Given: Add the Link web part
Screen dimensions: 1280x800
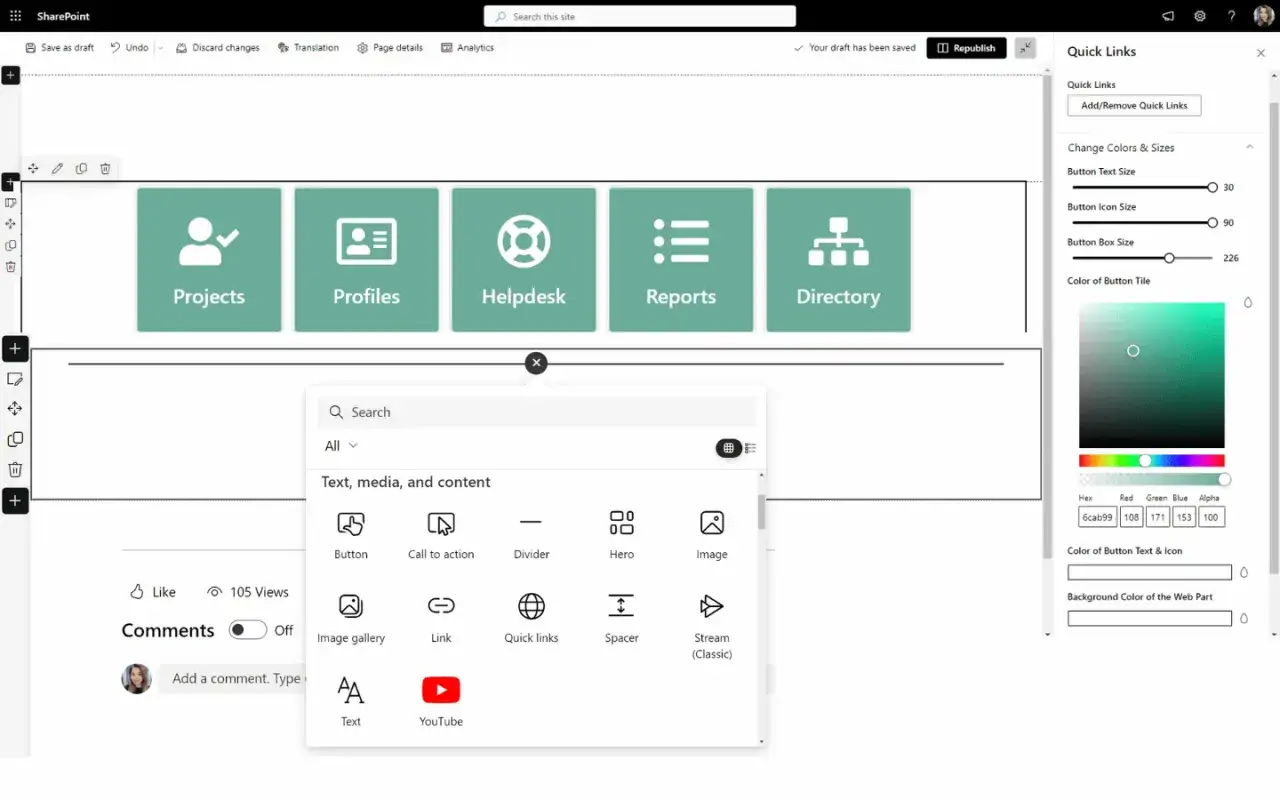Looking at the screenshot, I should [x=441, y=618].
